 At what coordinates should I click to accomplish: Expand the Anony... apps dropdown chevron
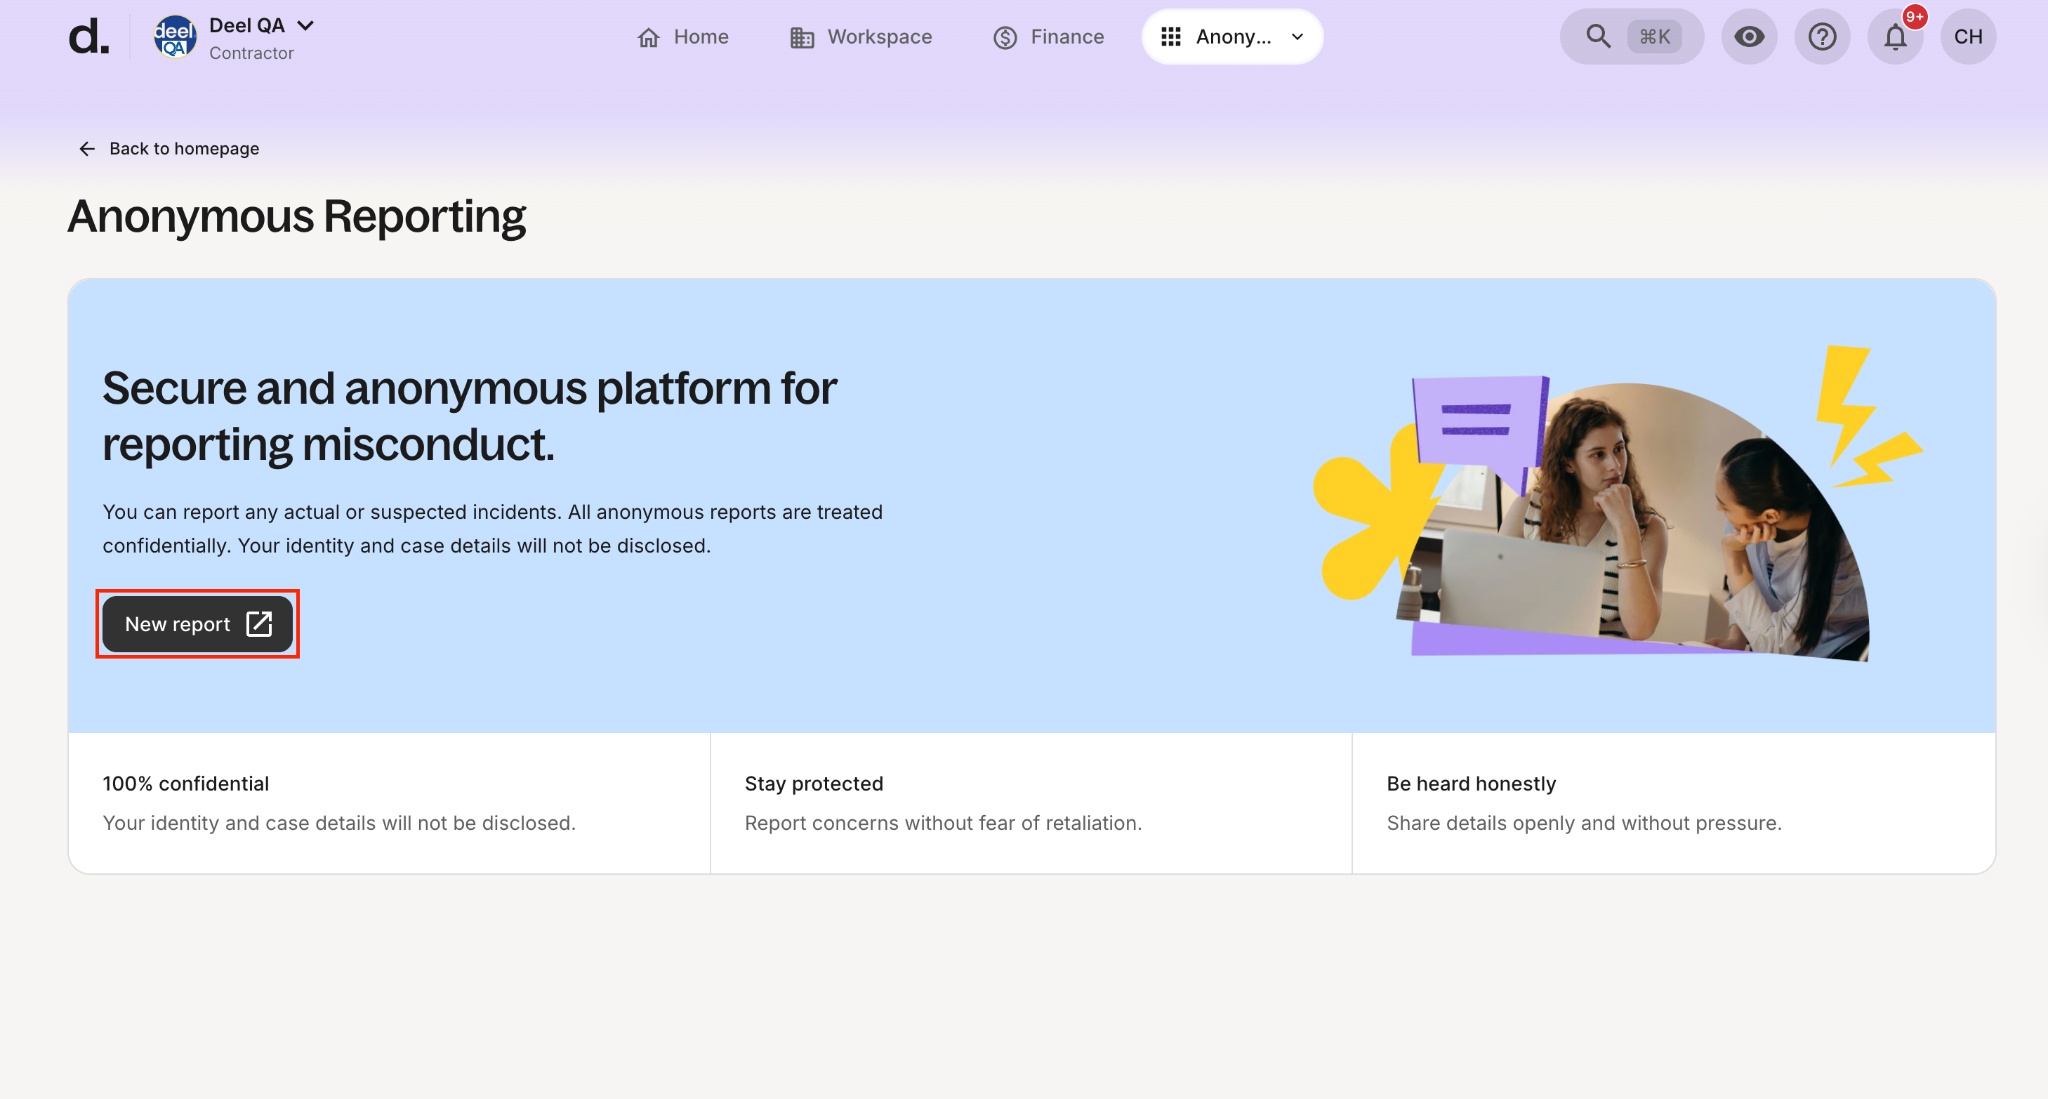point(1297,37)
